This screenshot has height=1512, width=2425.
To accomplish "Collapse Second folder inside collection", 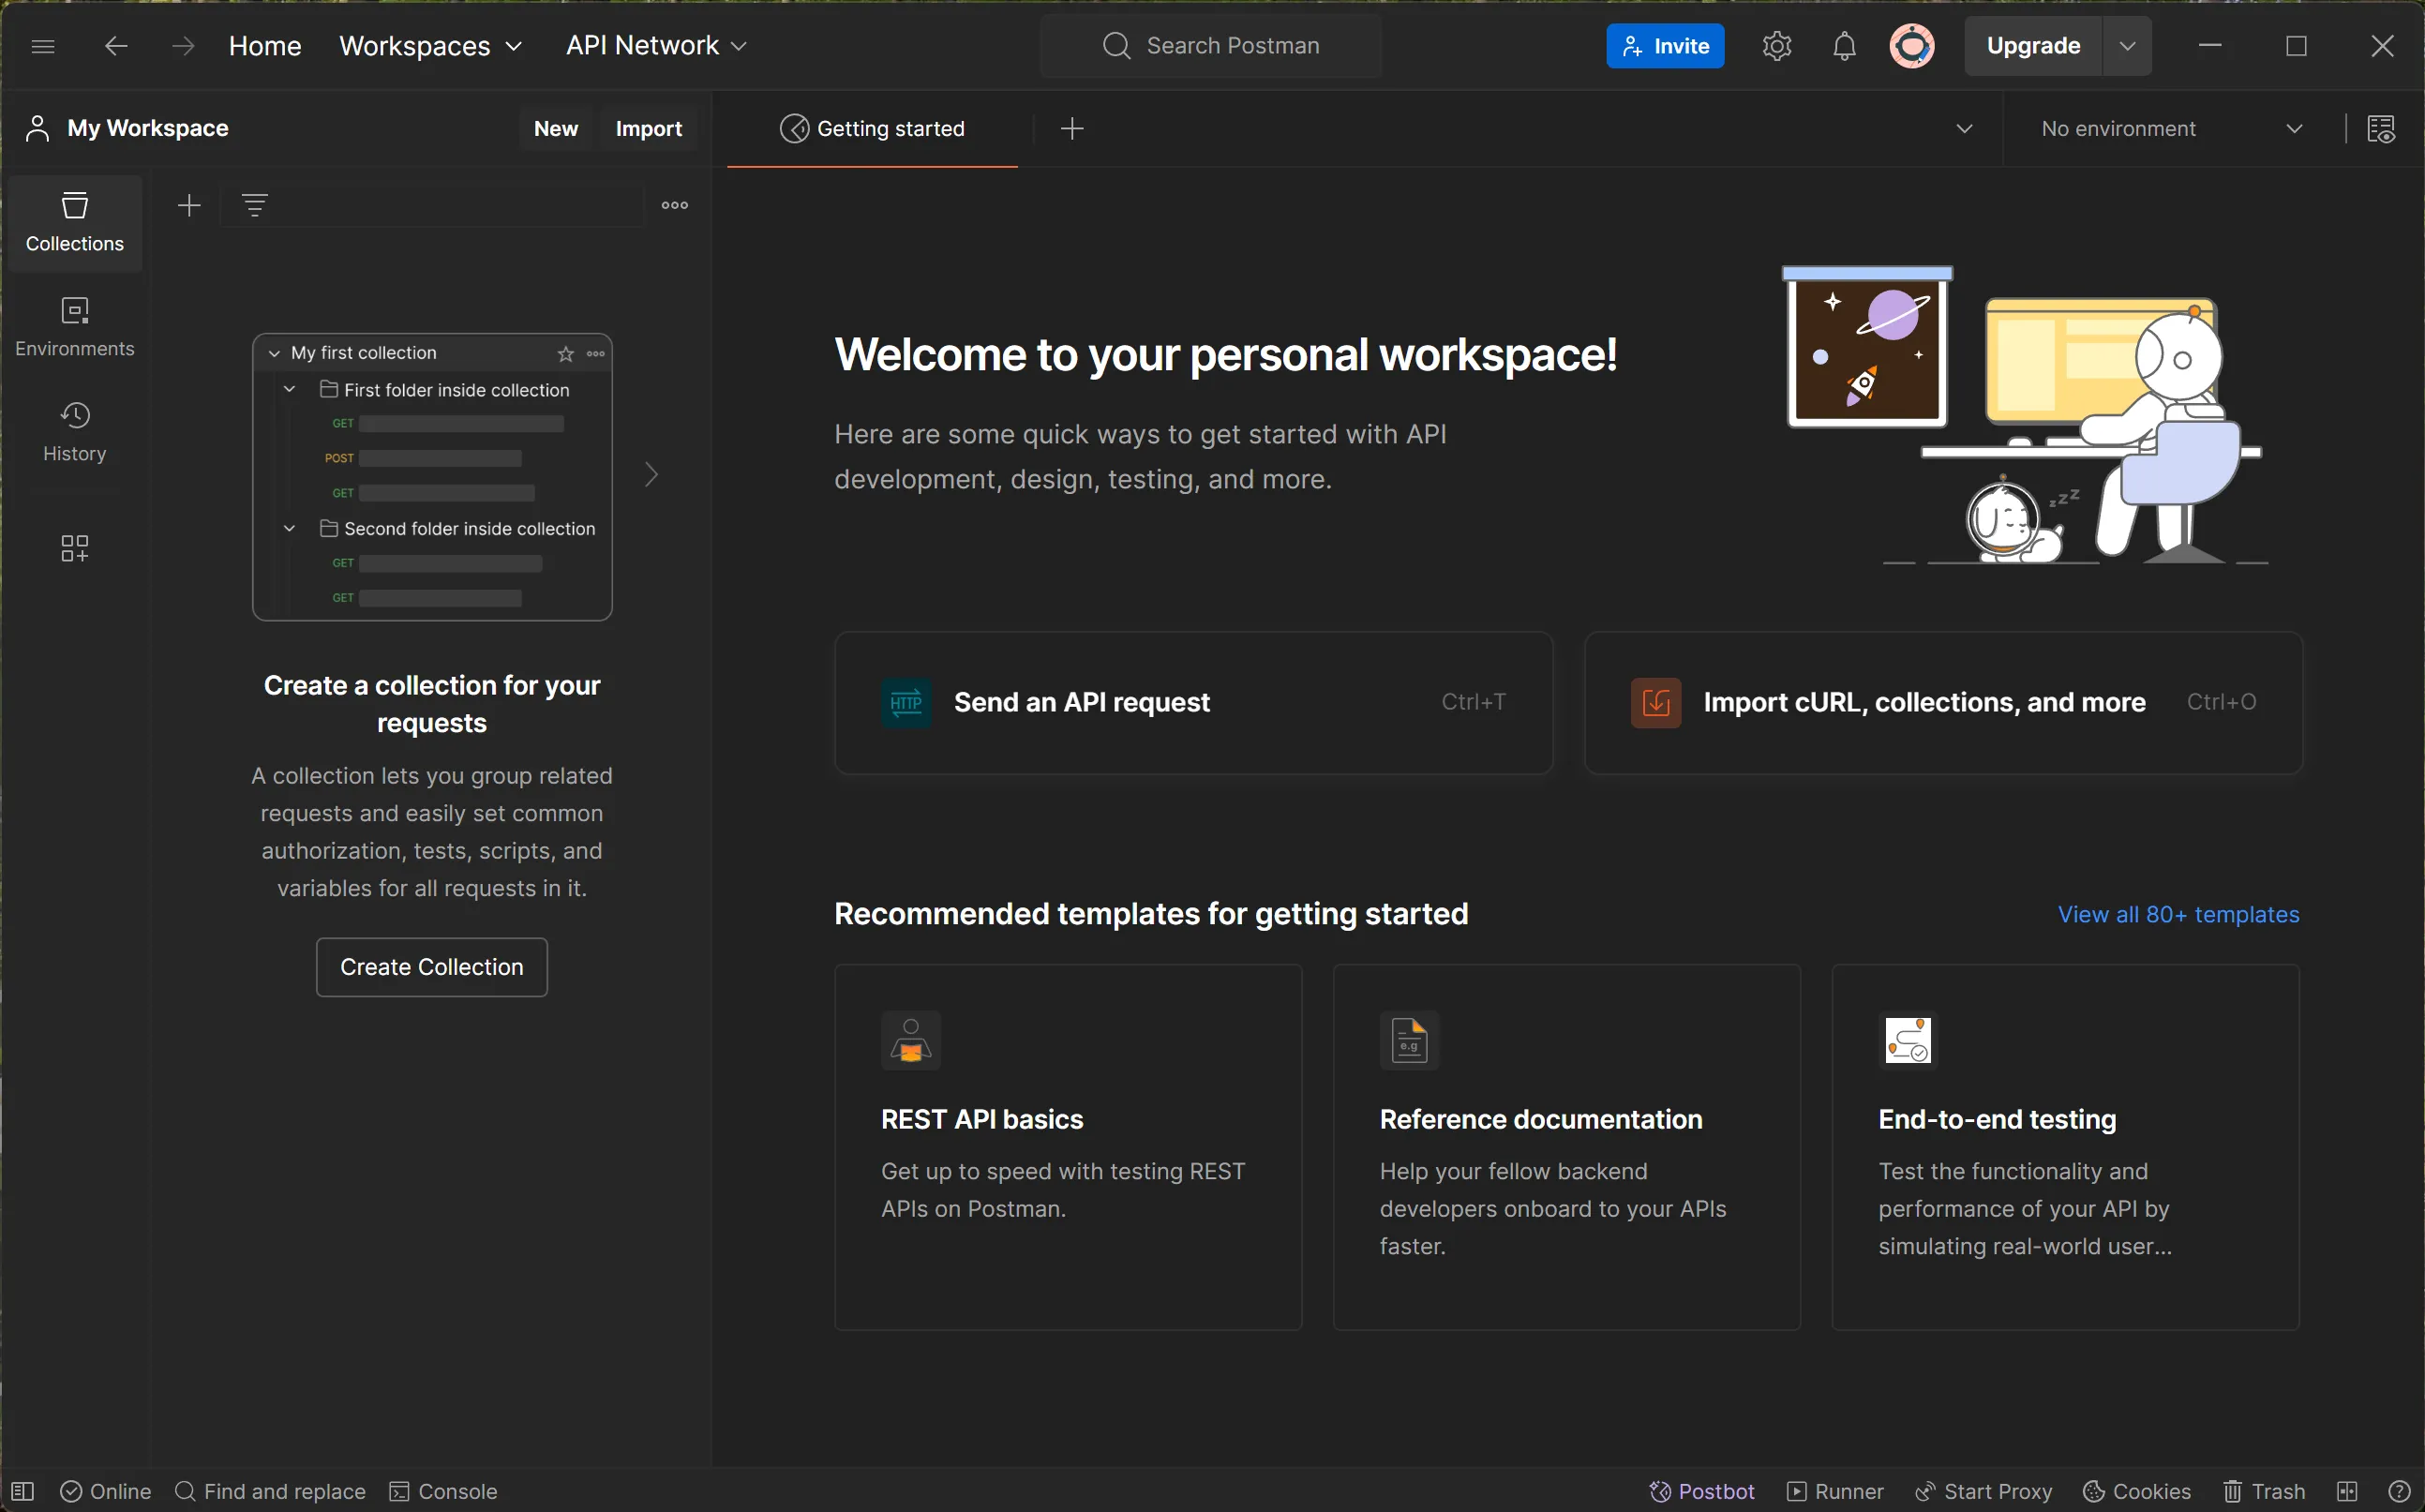I will (290, 528).
